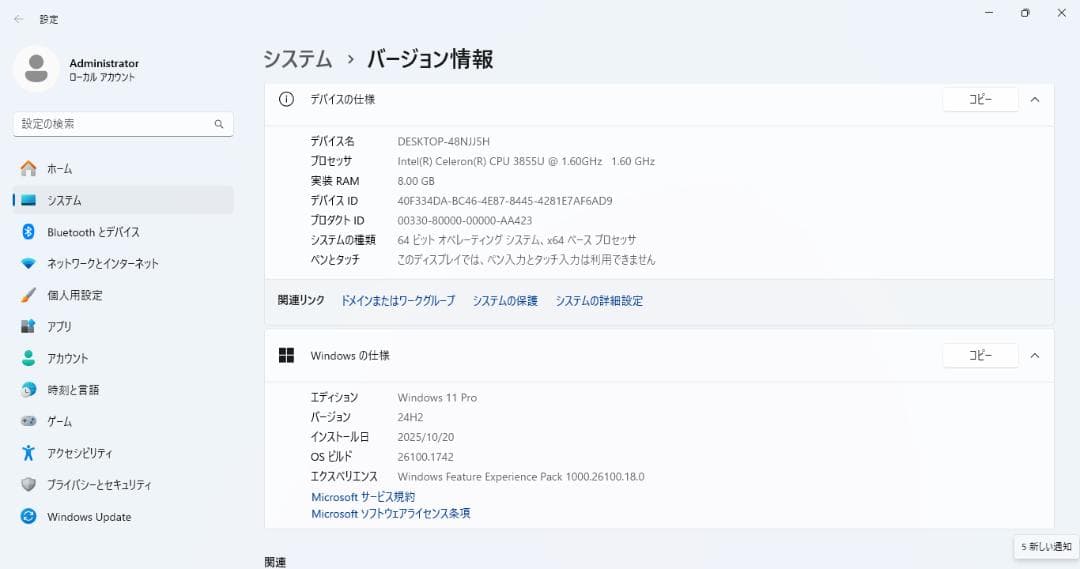The height and width of the screenshot is (569, 1080).
Task: Click Windows Feature Experience Pack value
Action: 521,477
